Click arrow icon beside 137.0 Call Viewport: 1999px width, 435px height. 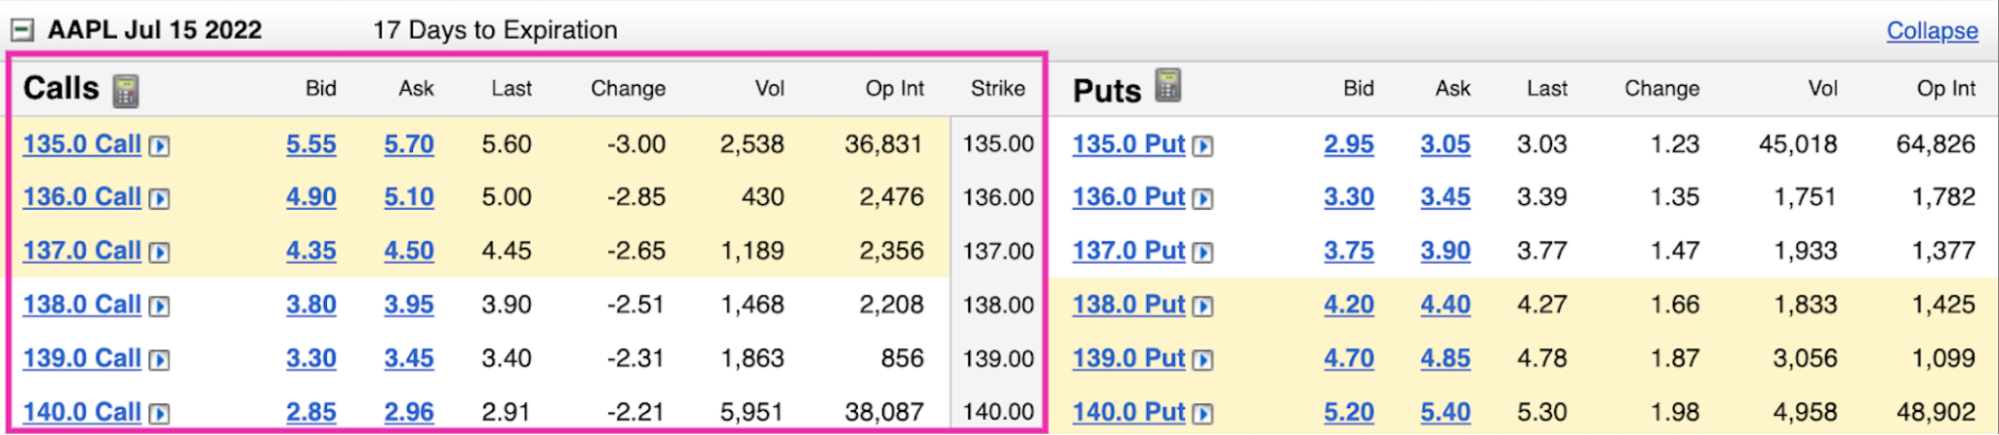tap(159, 252)
